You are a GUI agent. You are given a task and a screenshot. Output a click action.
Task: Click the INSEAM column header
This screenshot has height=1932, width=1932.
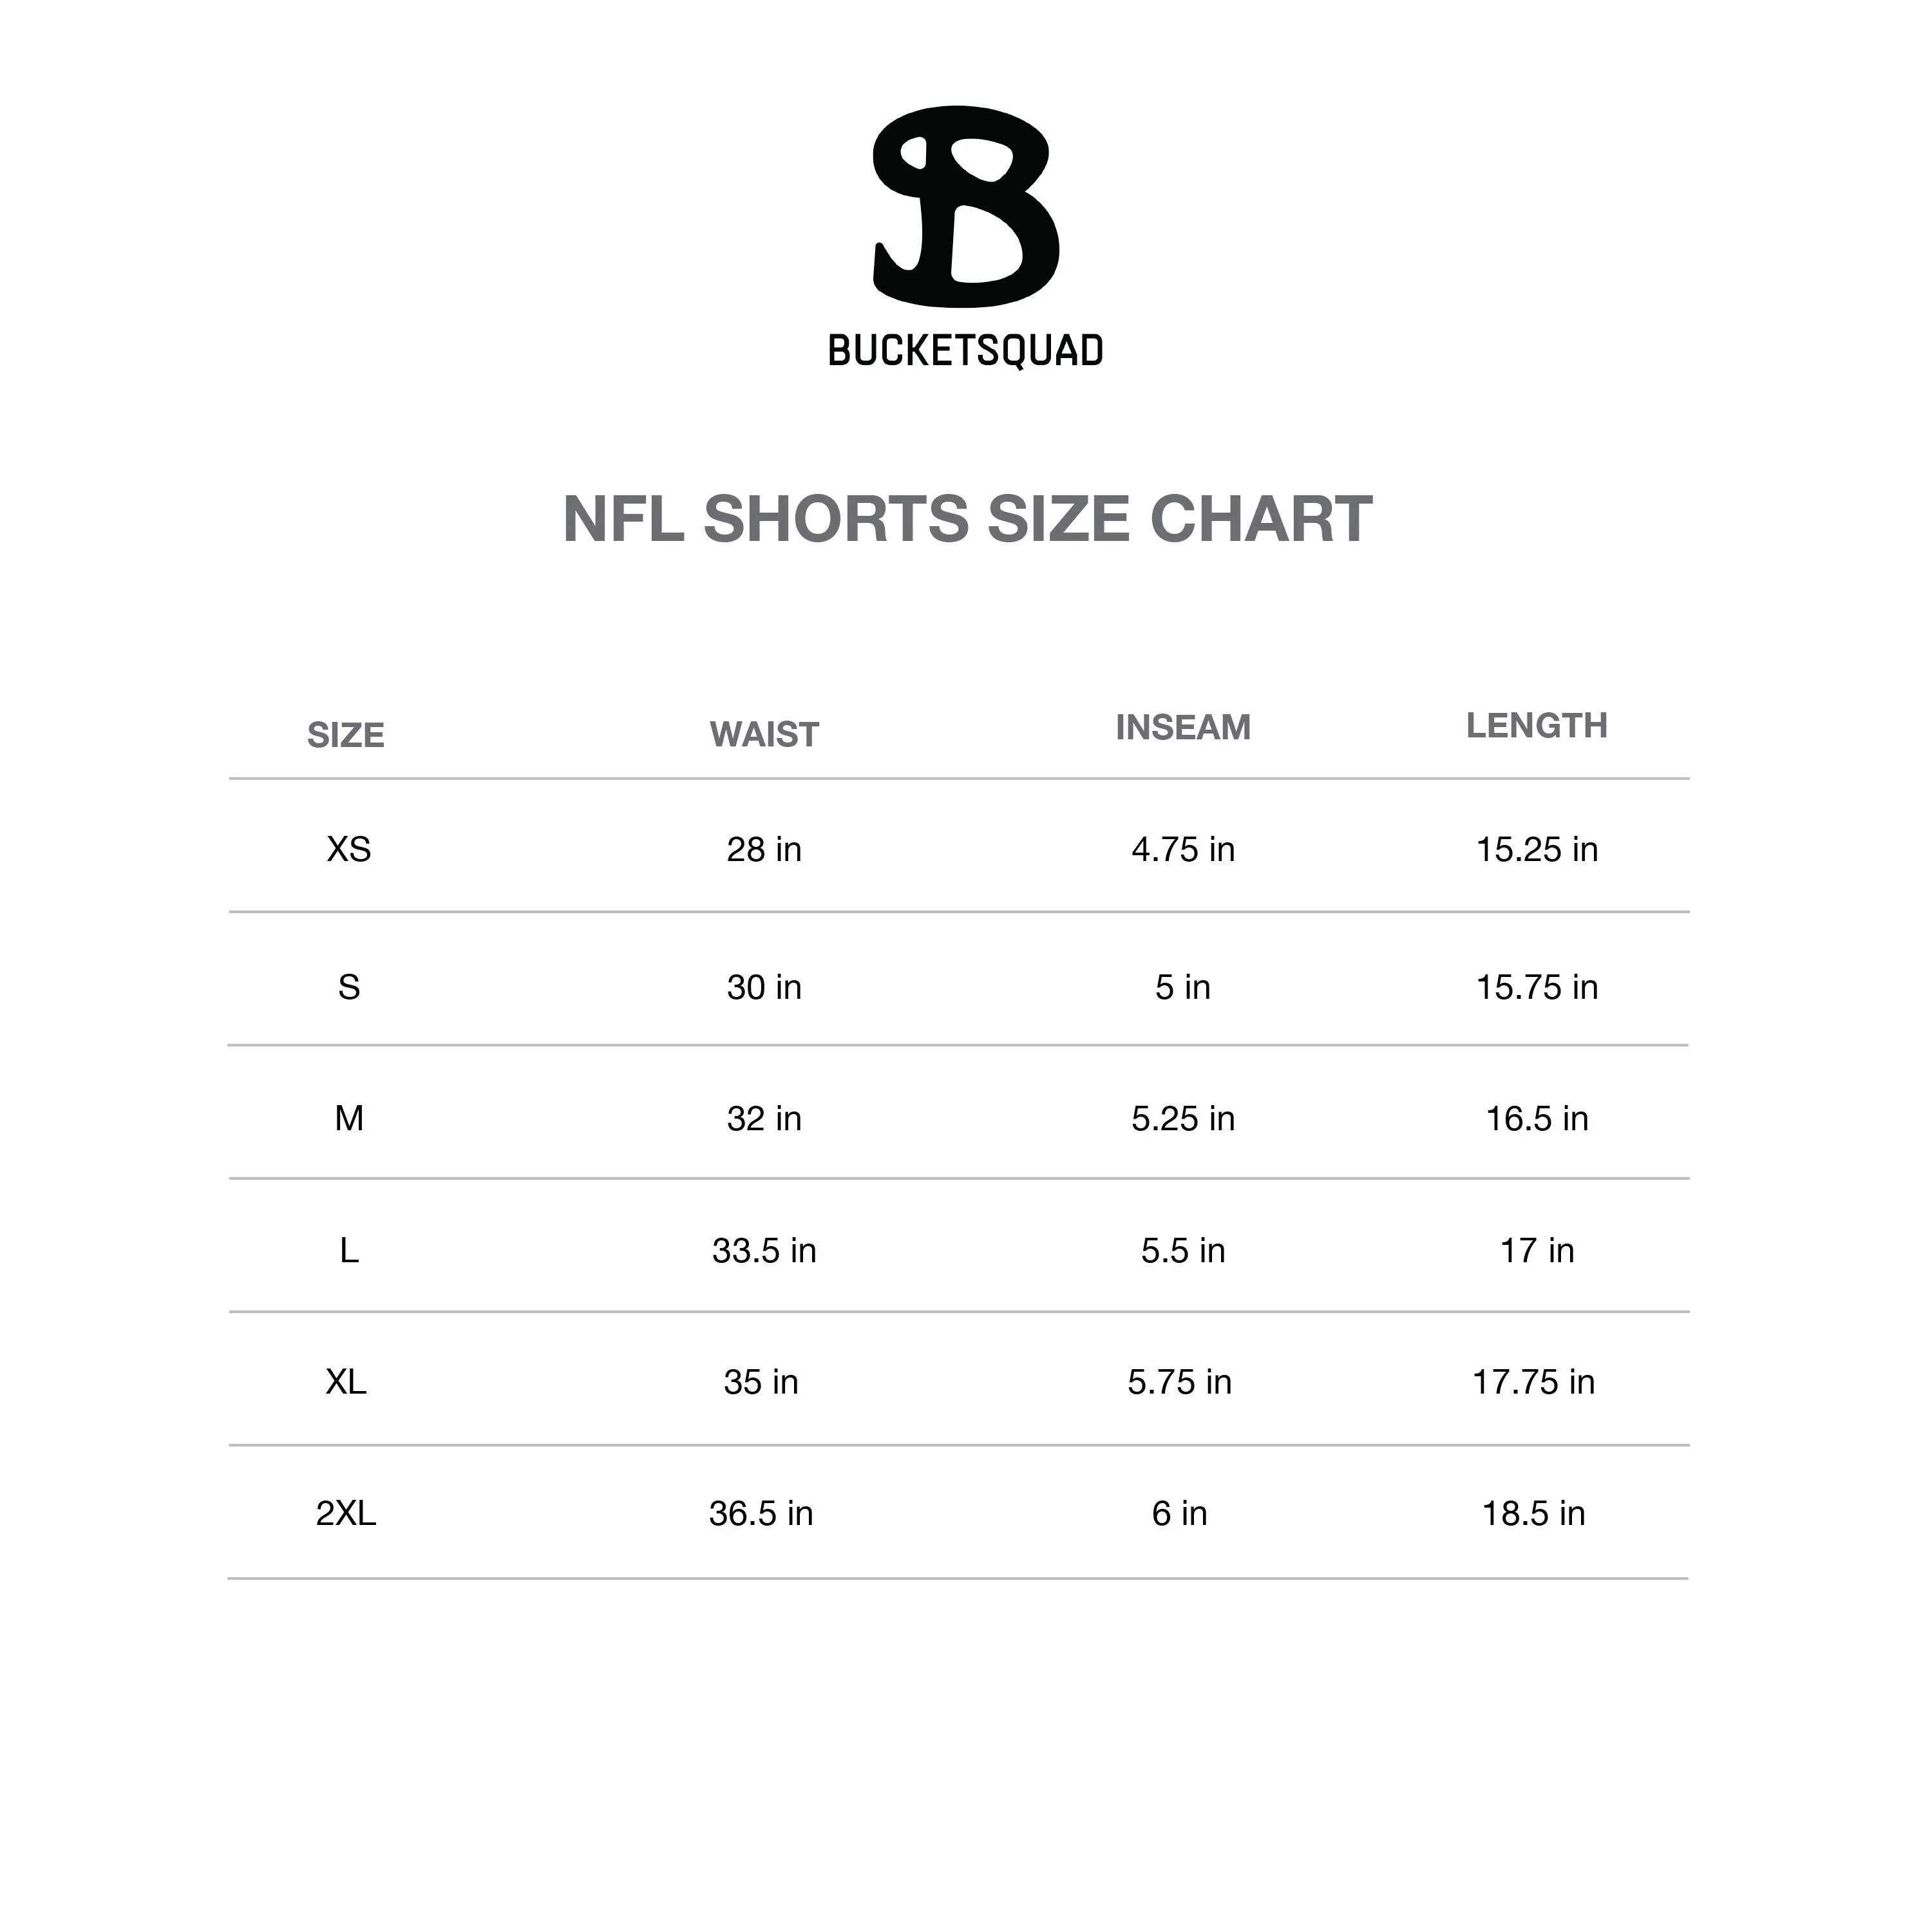pos(1182,727)
